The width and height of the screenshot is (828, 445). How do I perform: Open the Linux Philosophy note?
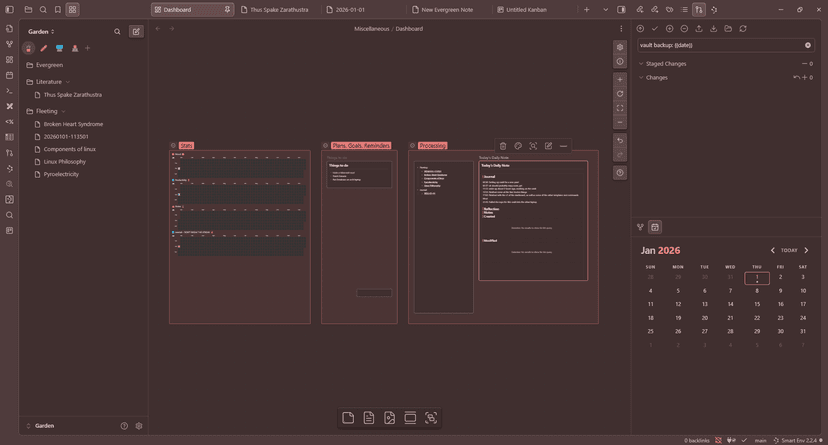pos(64,162)
